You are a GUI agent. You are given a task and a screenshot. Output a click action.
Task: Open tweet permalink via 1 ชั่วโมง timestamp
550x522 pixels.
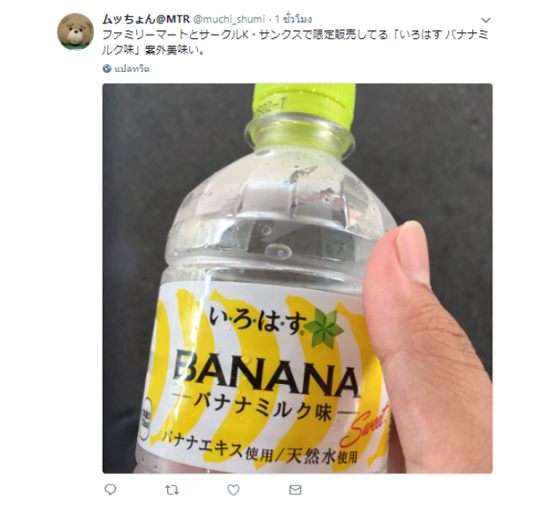click(293, 19)
